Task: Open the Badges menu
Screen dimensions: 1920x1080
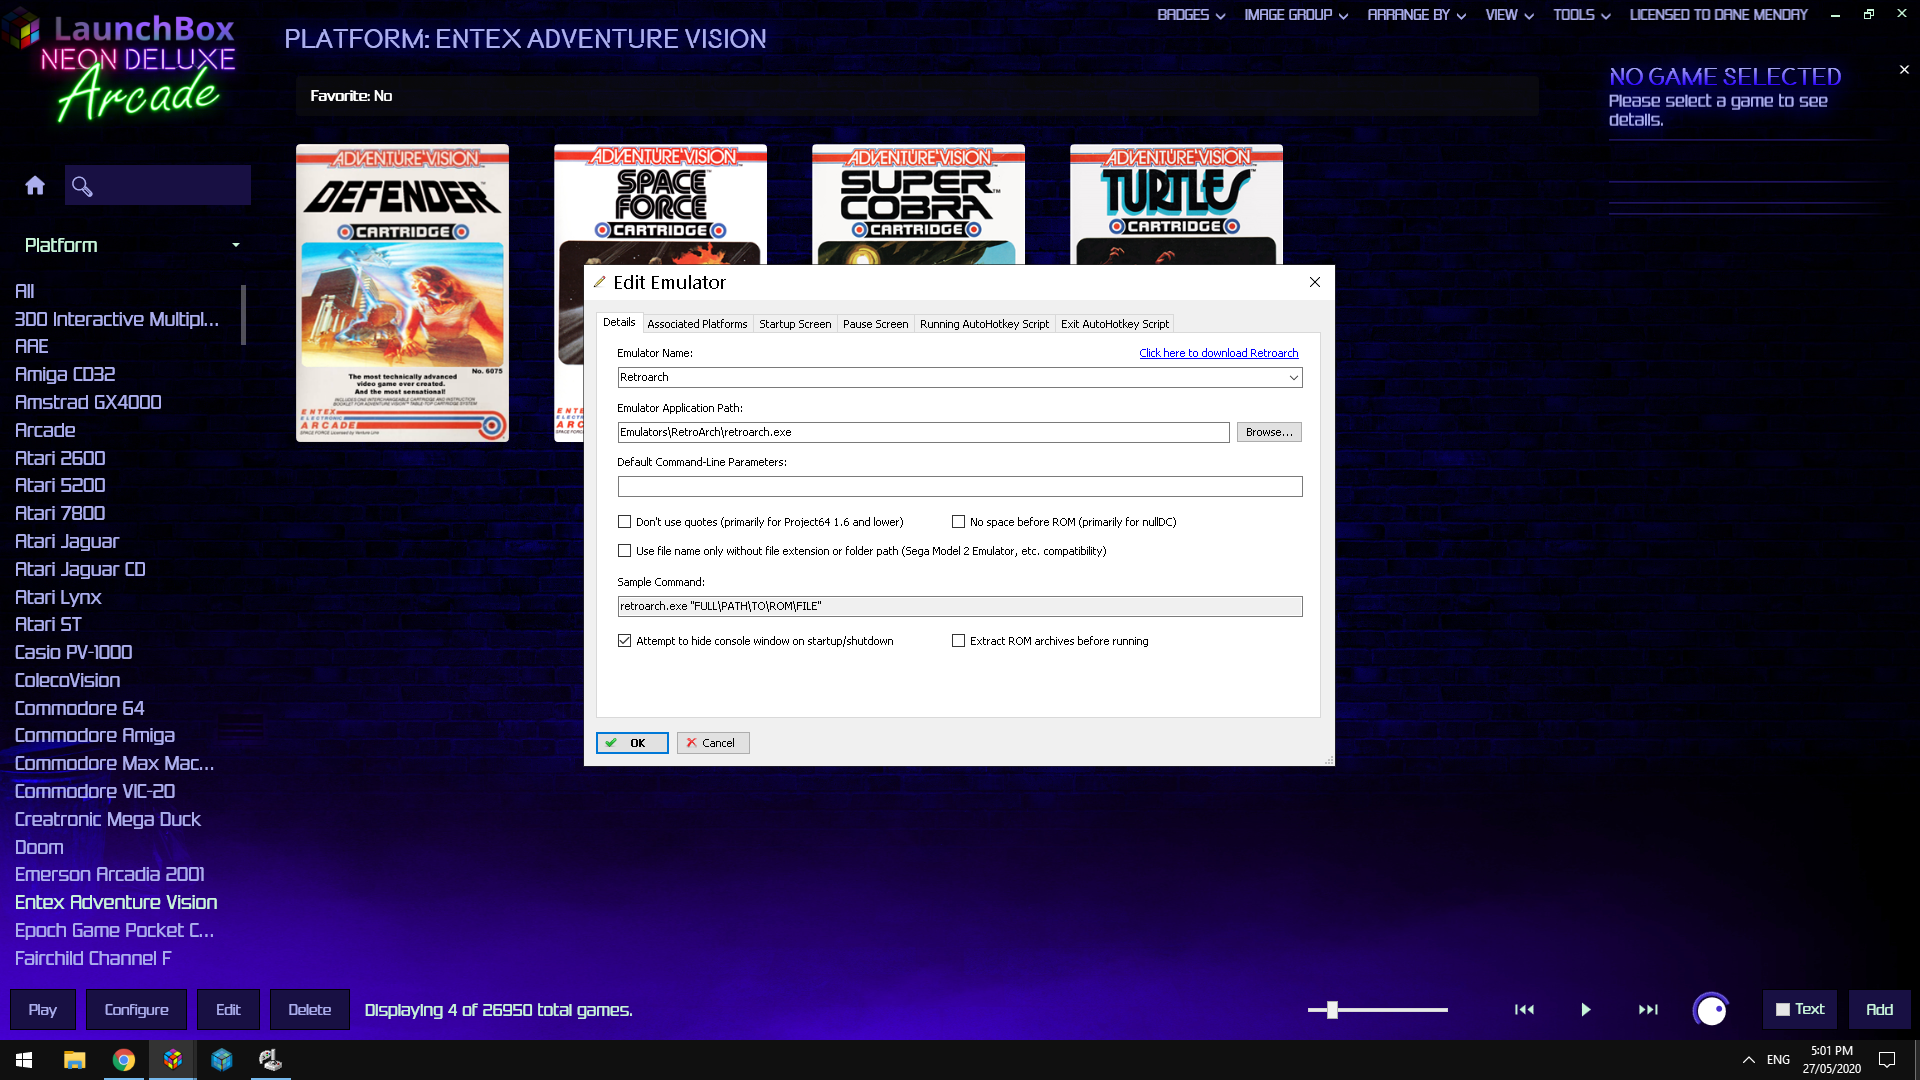Action: tap(1190, 15)
